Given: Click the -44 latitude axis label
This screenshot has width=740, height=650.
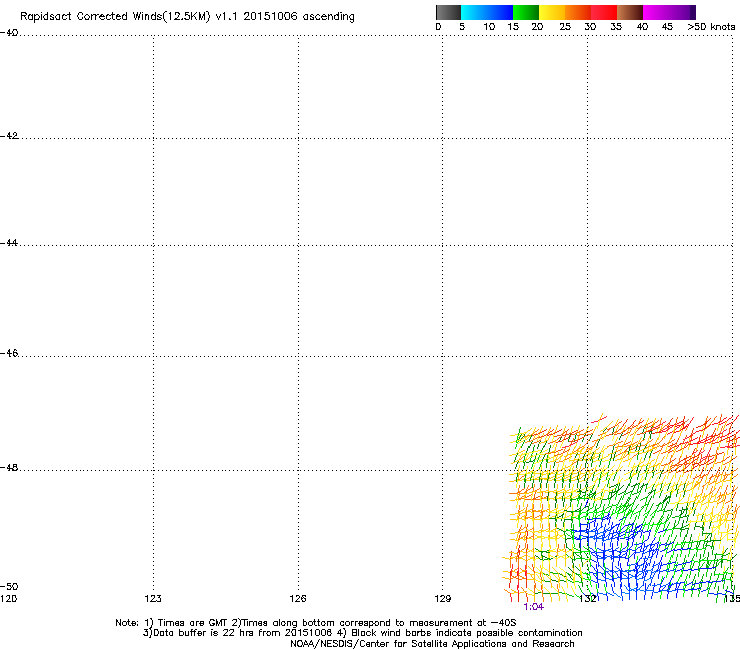Looking at the screenshot, I should click(x=9, y=243).
